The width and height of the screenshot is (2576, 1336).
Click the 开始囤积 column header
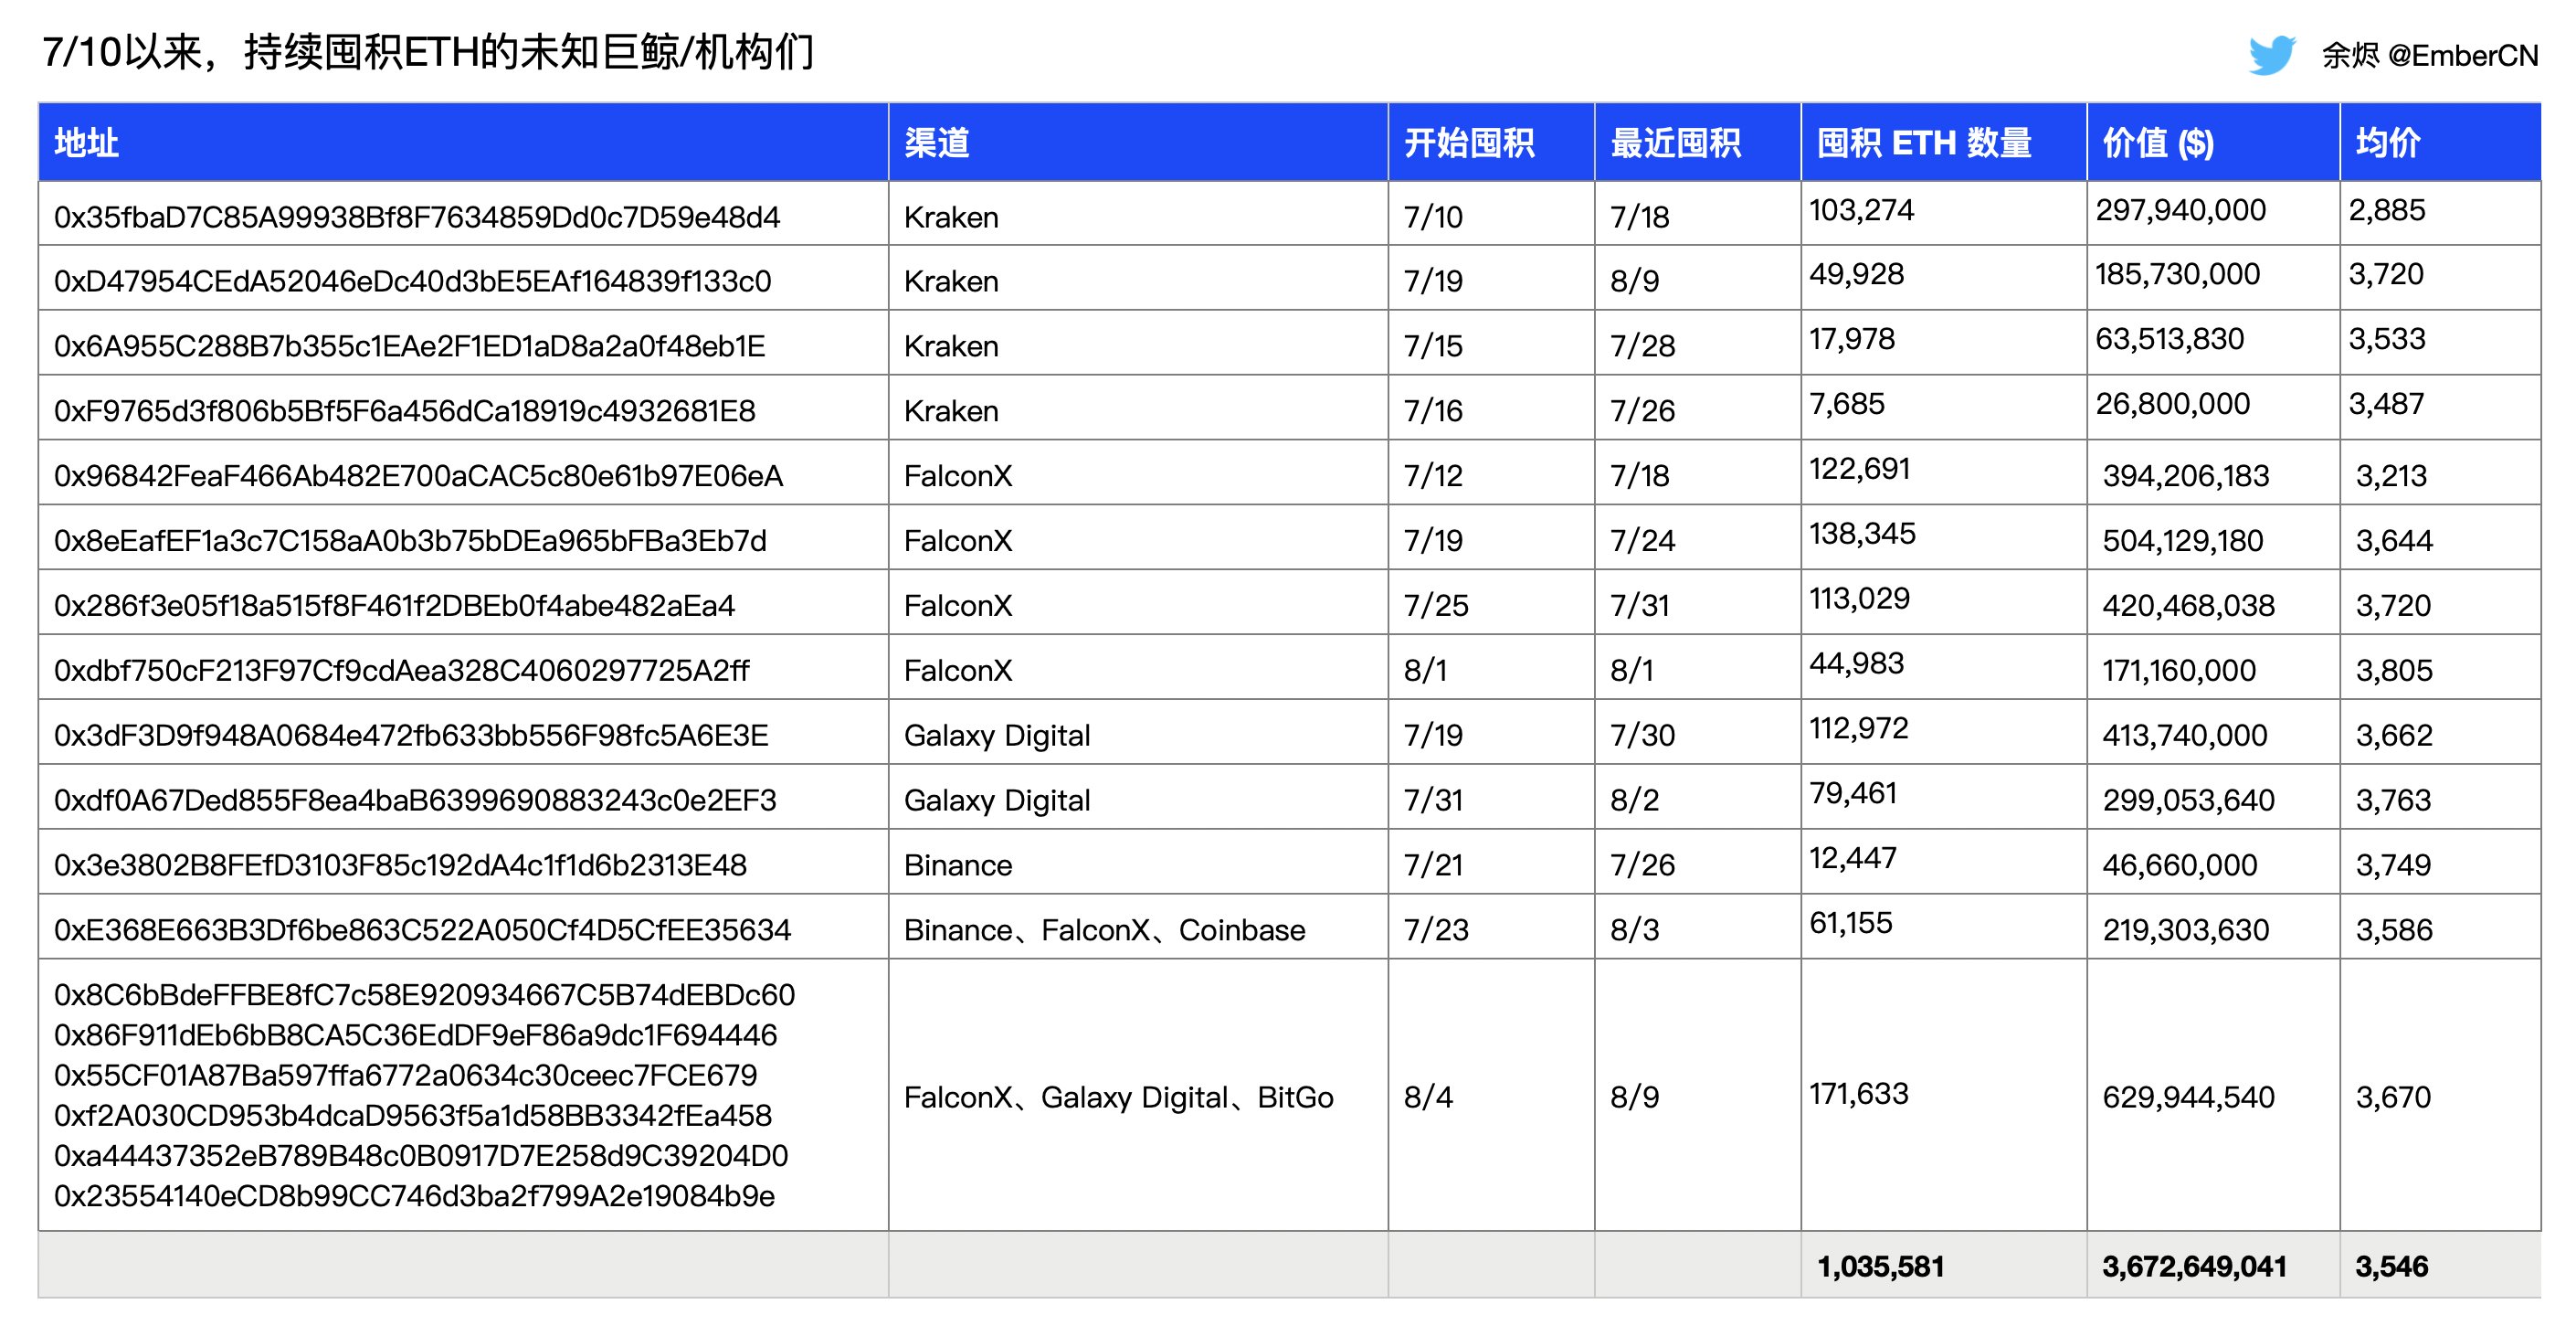[x=1468, y=143]
